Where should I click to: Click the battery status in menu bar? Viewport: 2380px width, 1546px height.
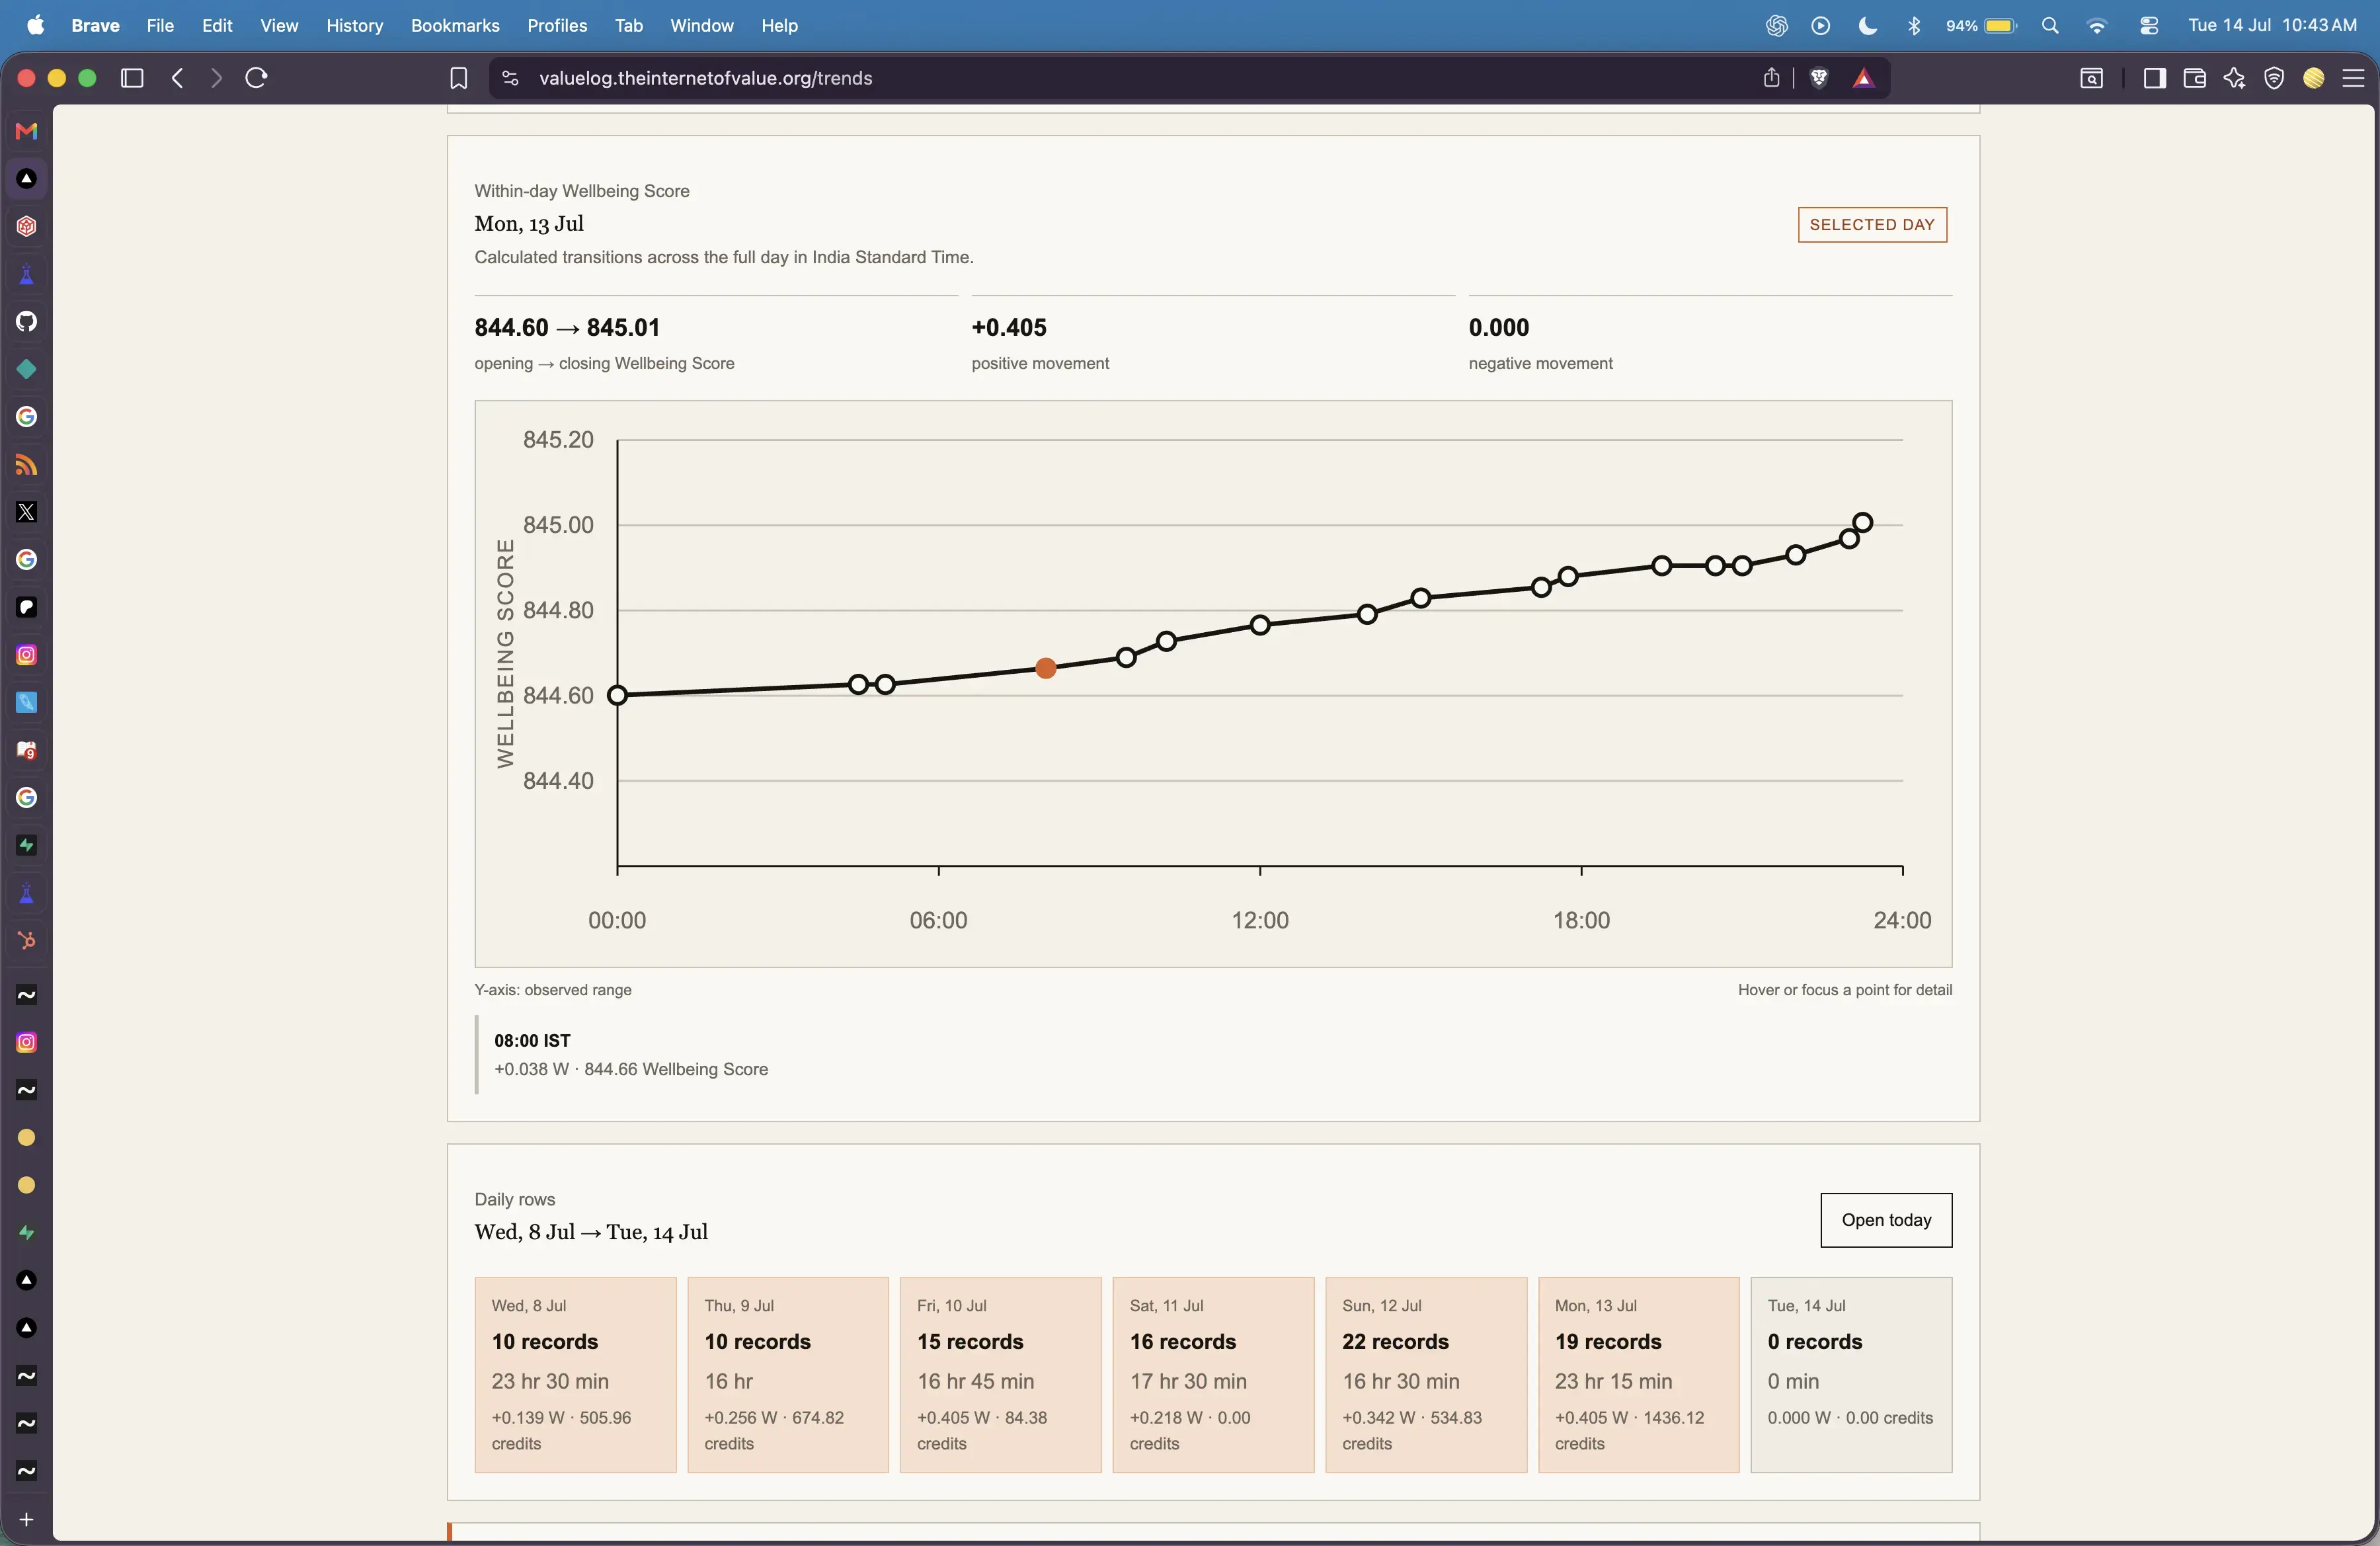pos(1981,26)
